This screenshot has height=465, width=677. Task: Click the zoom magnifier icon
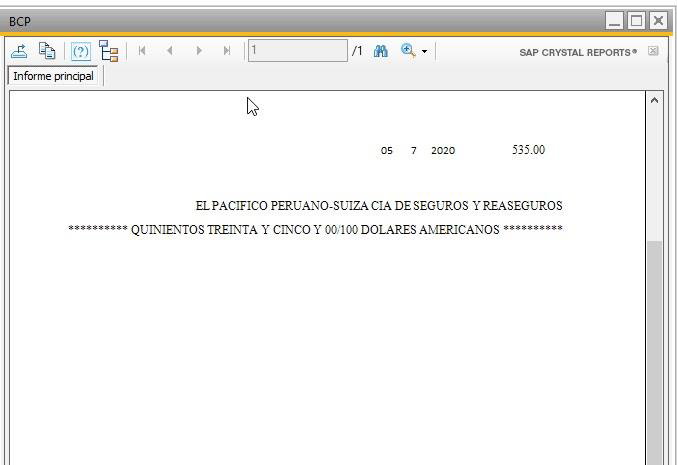click(x=408, y=51)
